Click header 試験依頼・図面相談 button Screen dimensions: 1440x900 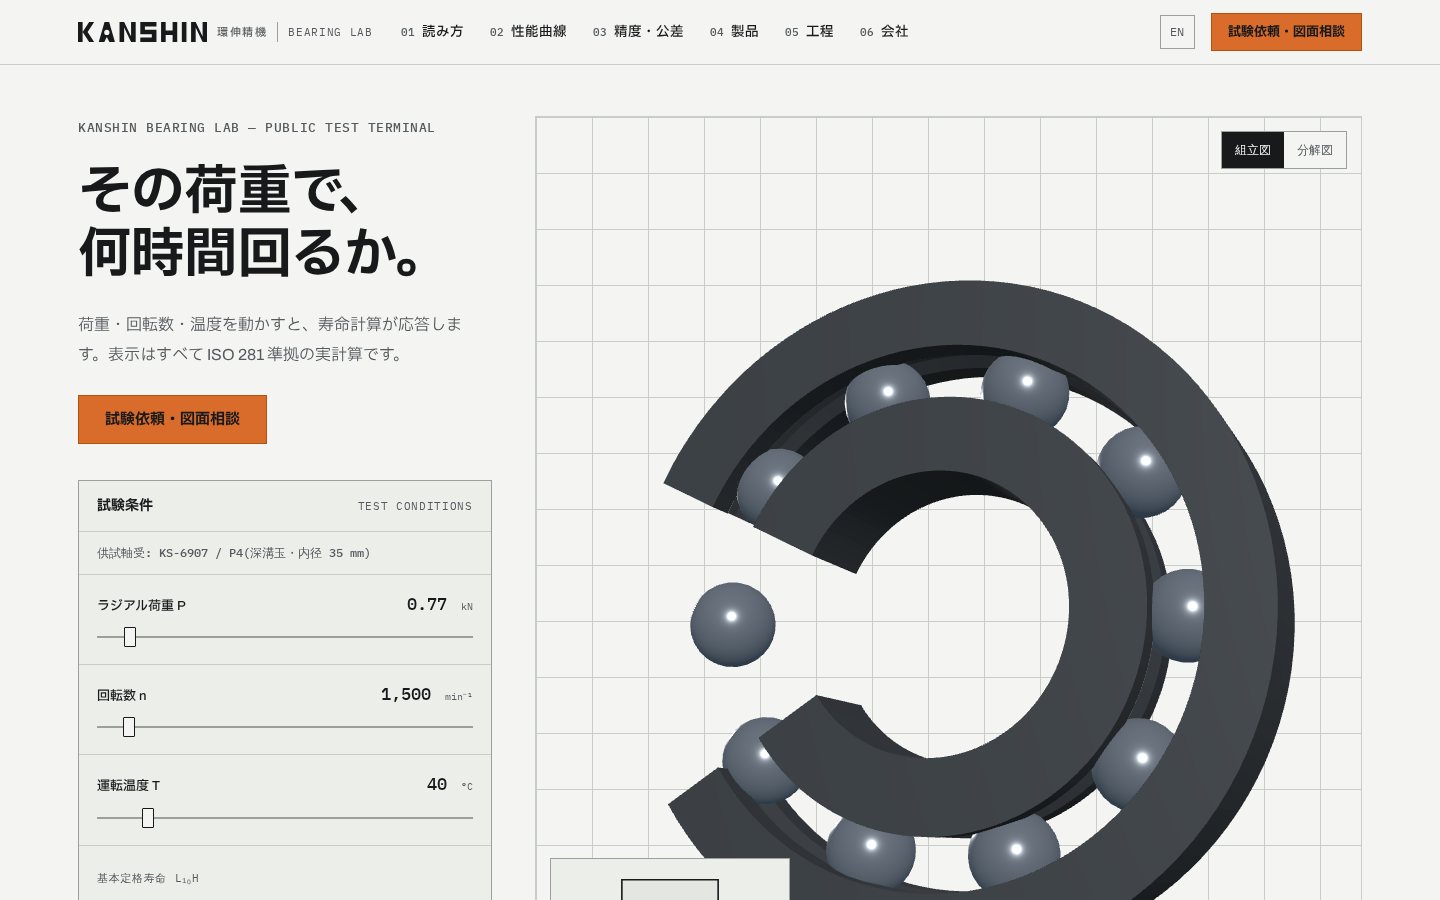[x=1286, y=32]
